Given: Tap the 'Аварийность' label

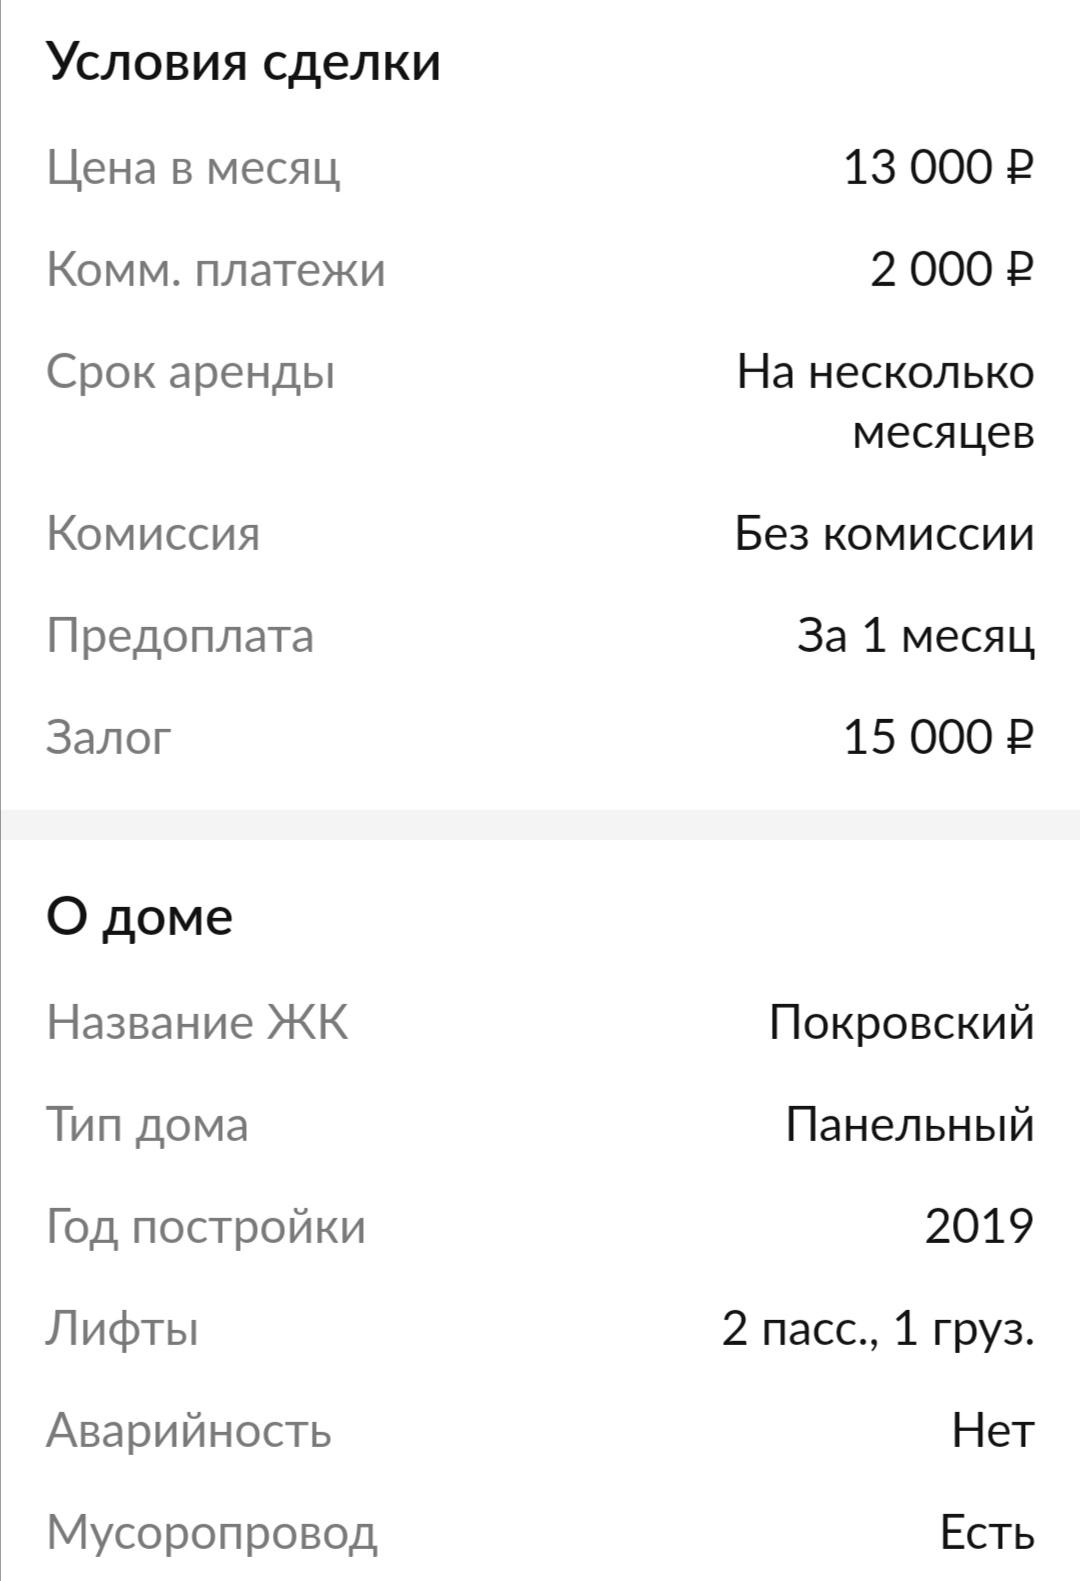Looking at the screenshot, I should 188,1431.
